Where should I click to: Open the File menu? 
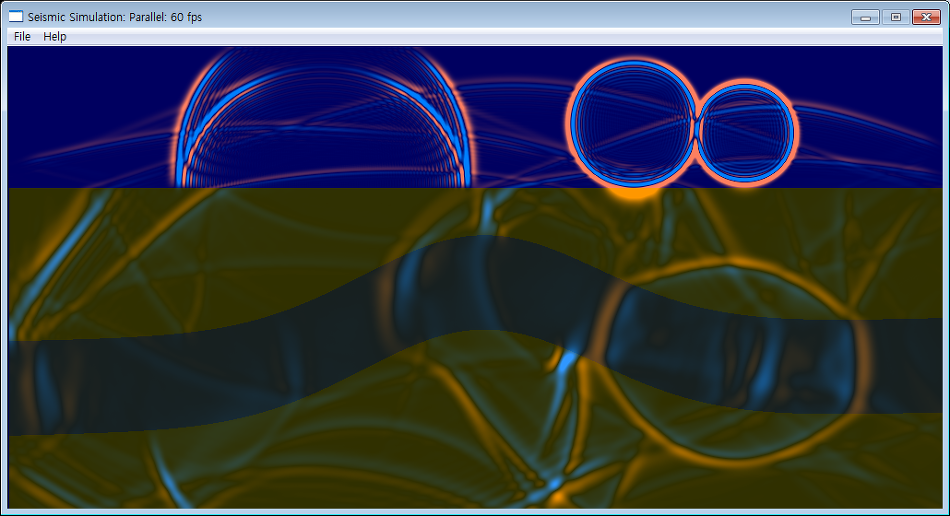22,36
